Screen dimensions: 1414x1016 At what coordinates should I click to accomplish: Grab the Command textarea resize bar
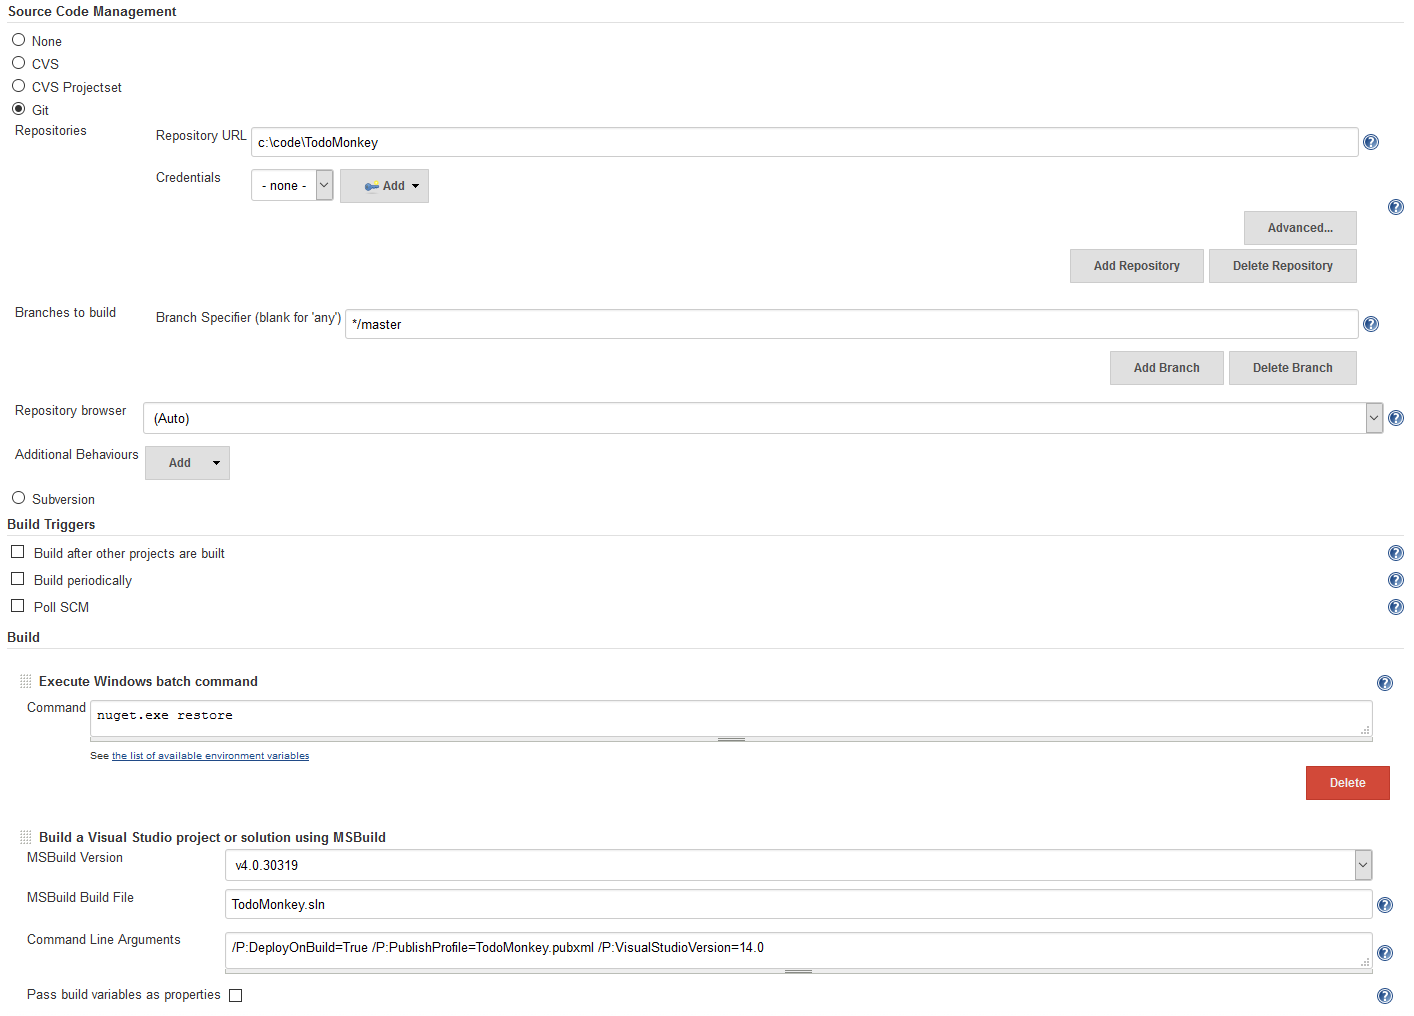pos(731,739)
